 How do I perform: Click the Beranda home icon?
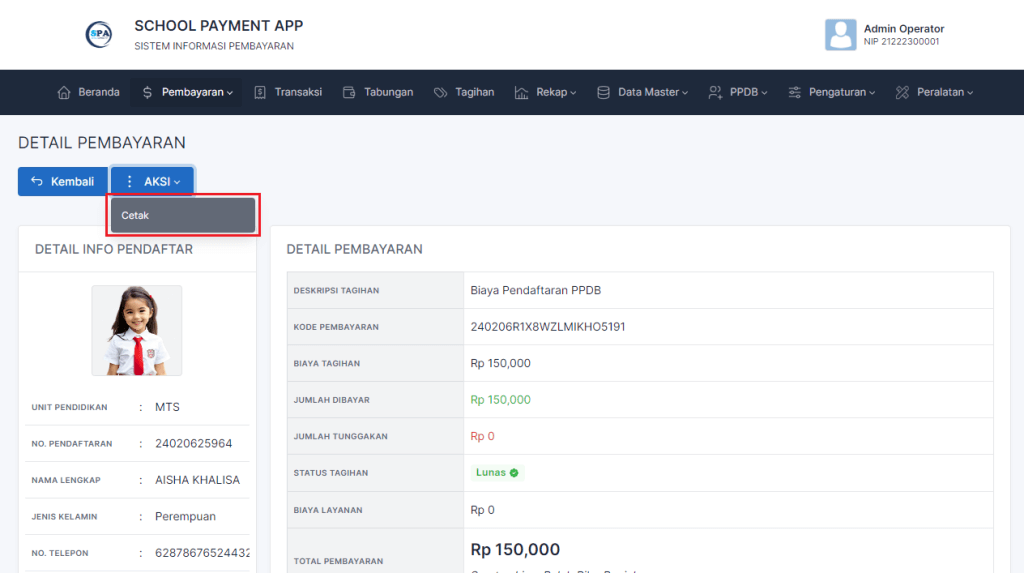[x=65, y=92]
